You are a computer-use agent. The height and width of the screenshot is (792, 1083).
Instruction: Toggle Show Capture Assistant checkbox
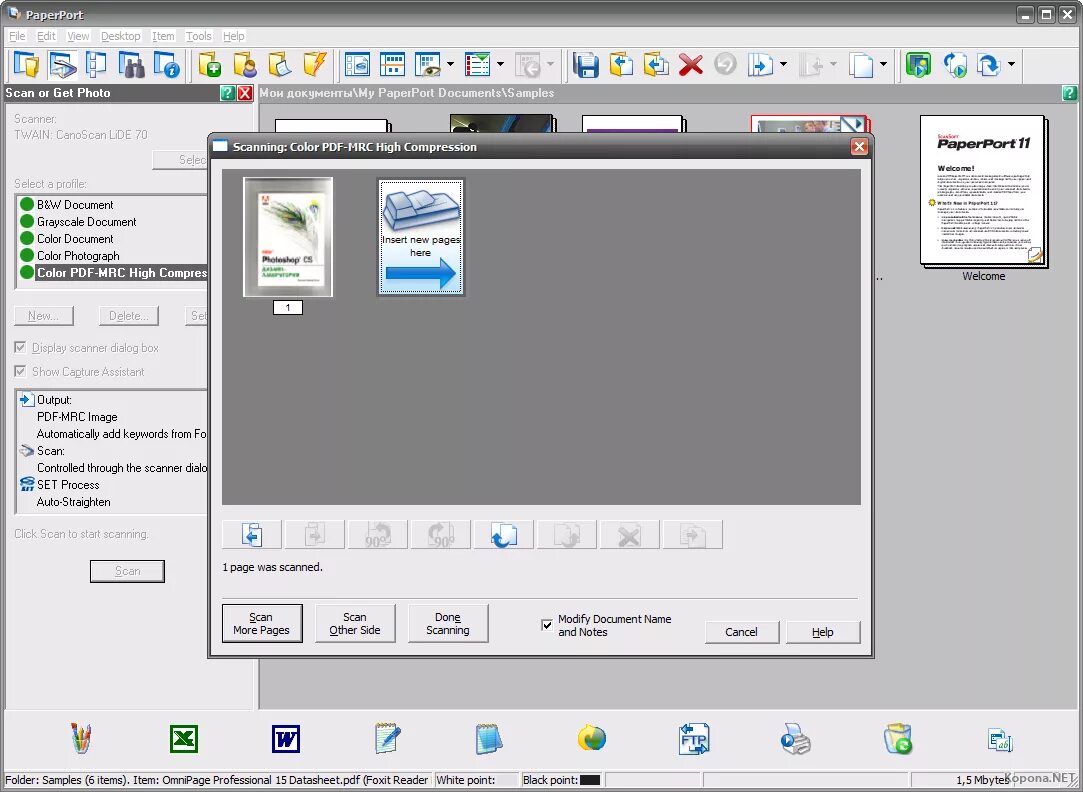click(21, 371)
